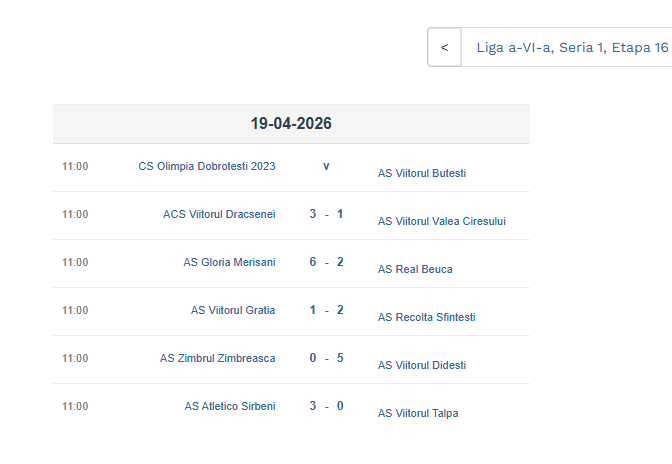672x464 pixels.
Task: Open AS Viitorul Valea Ciresului link
Action: coord(442,221)
